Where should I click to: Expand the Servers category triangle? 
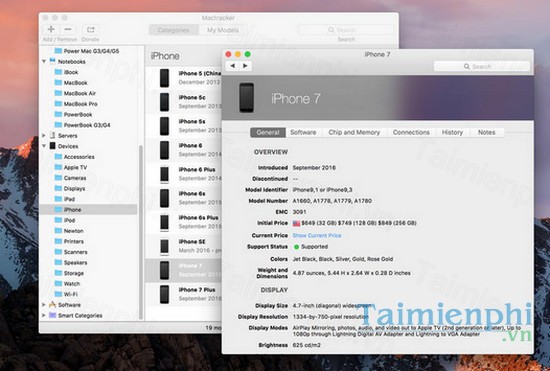point(44,135)
